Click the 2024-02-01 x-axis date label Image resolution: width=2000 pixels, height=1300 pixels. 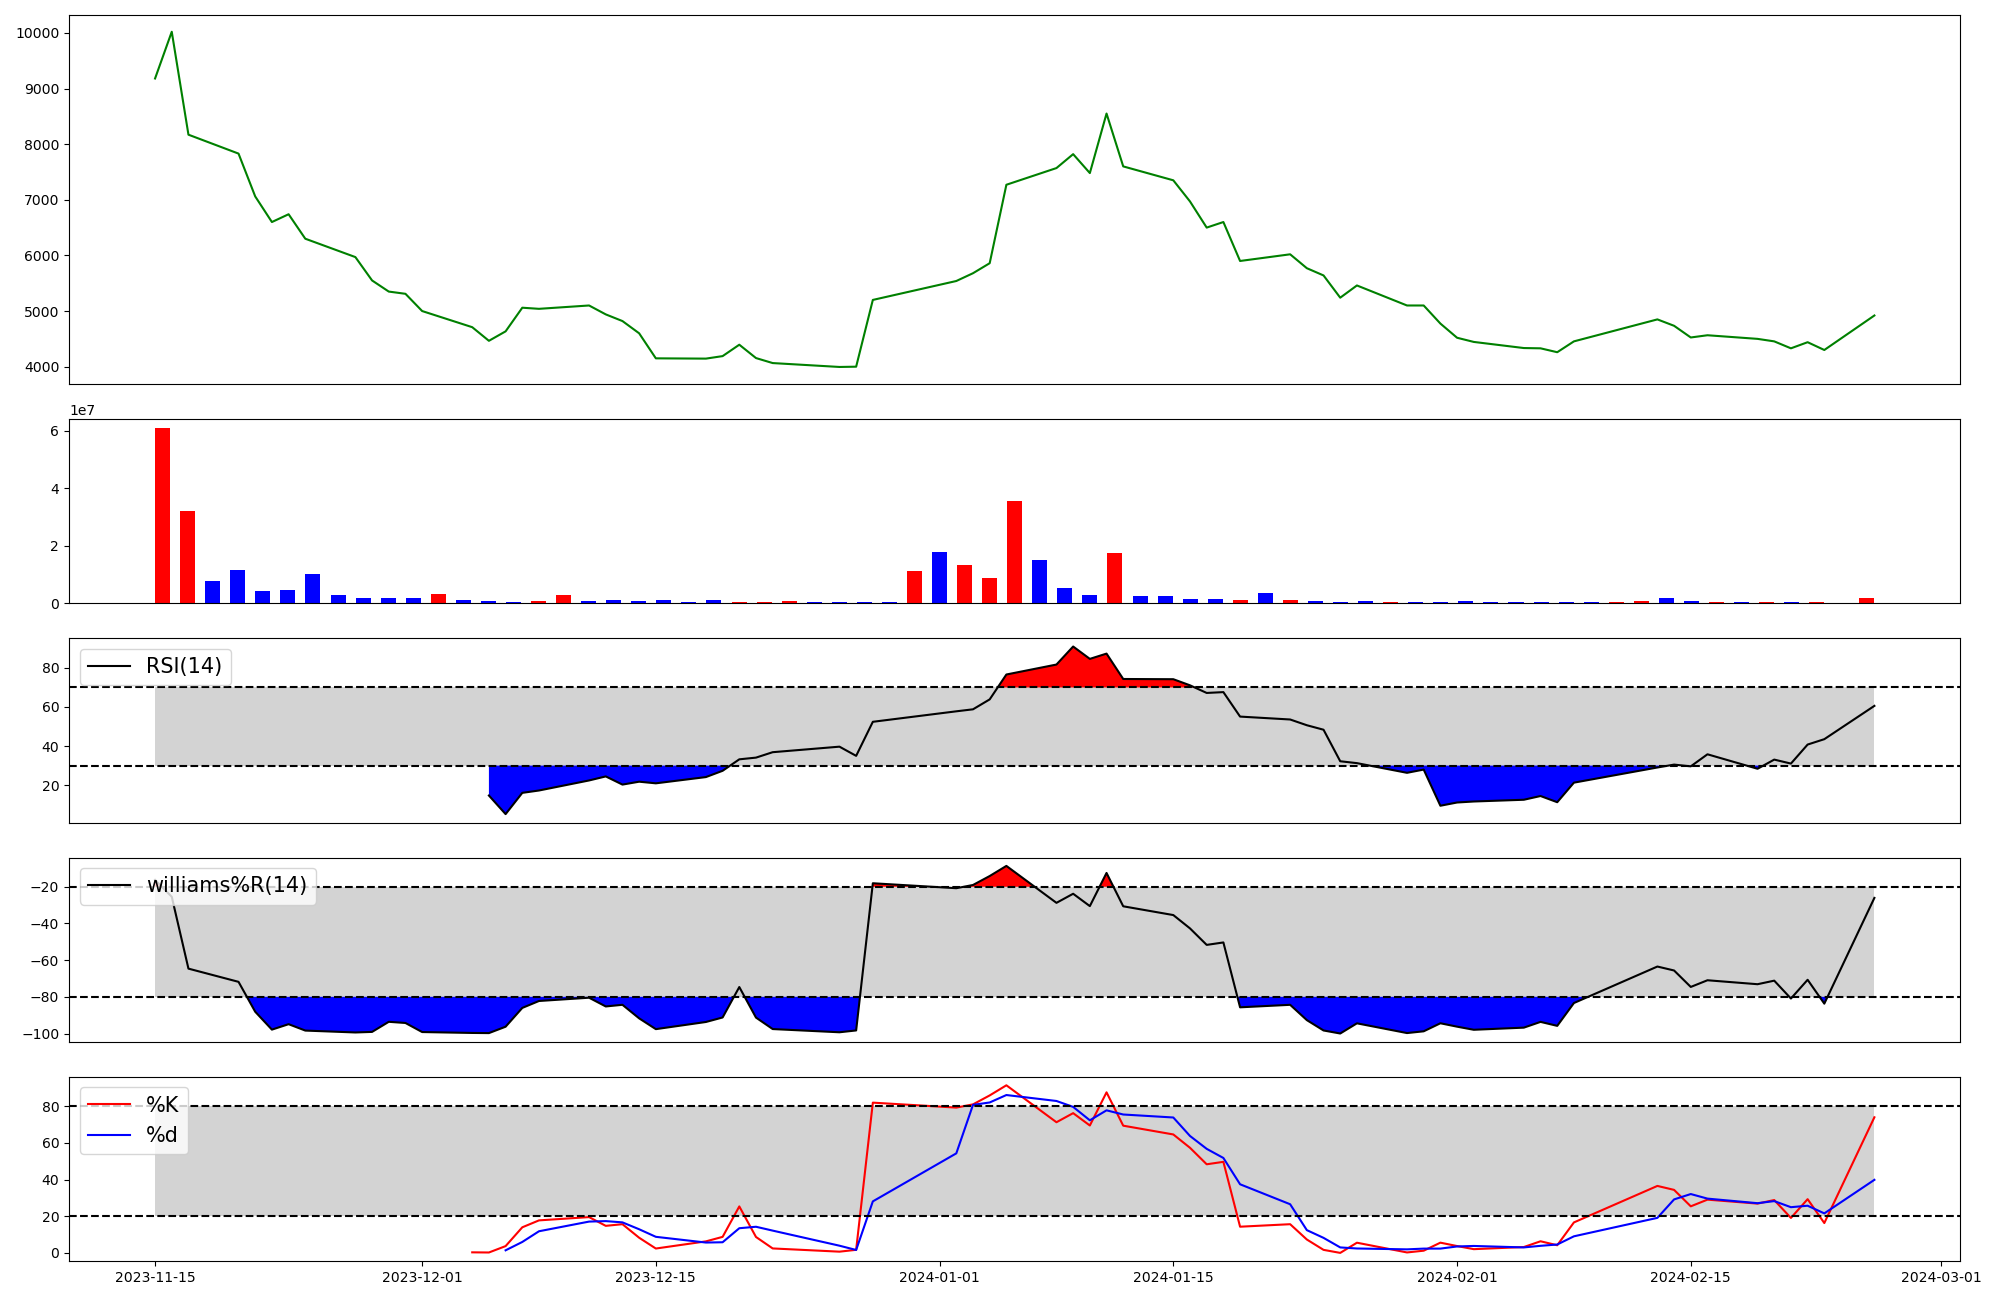tap(1457, 1277)
